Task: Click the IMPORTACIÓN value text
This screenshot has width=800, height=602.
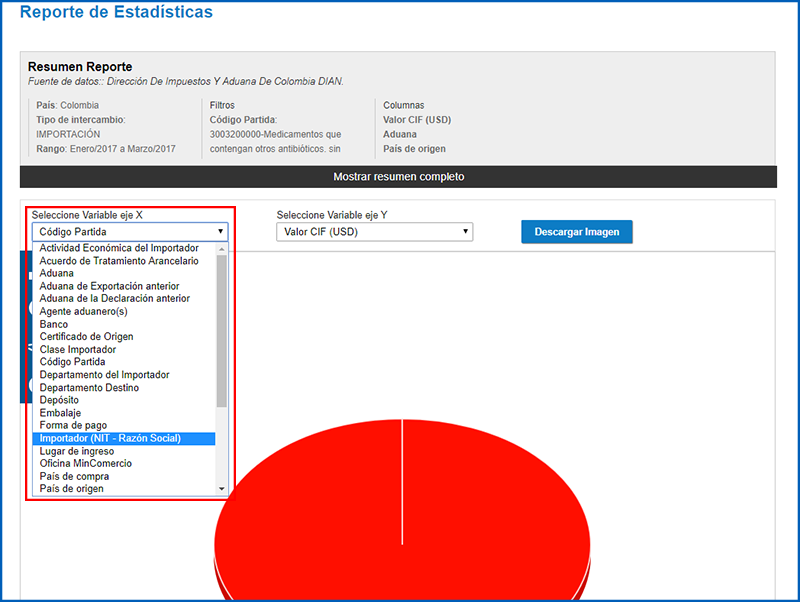Action: pos(68,134)
